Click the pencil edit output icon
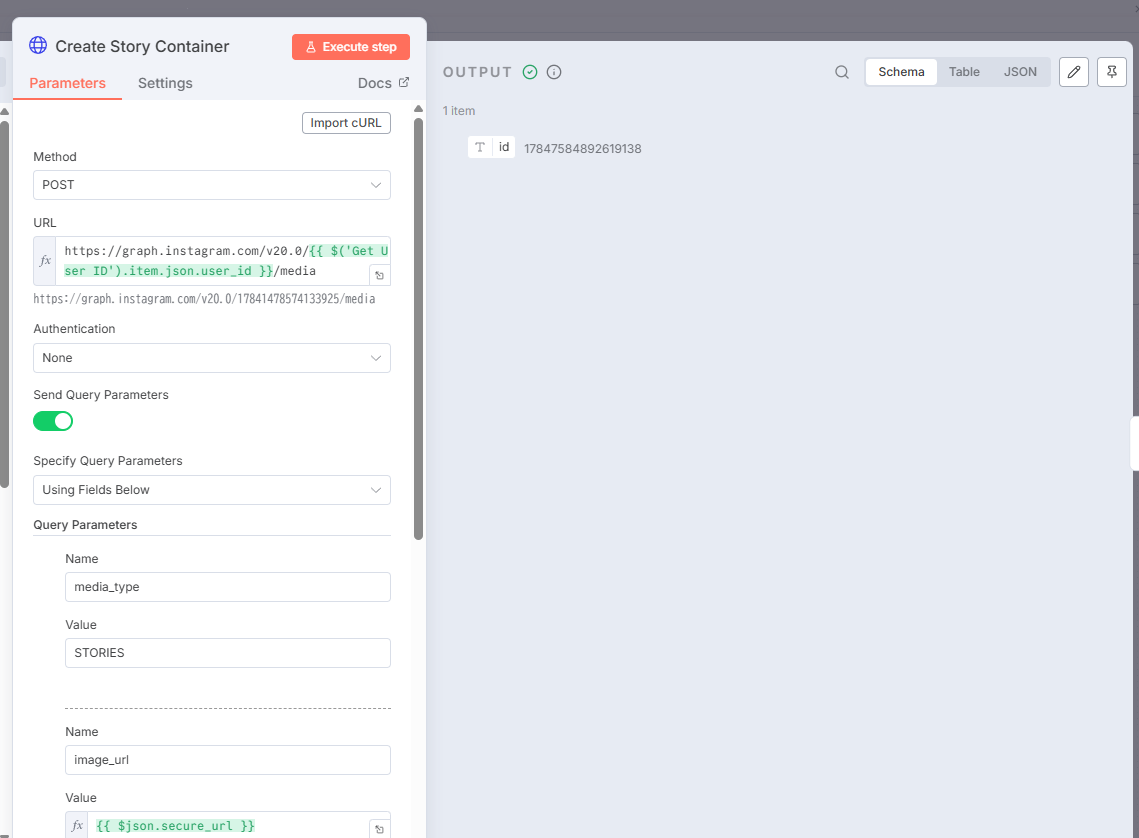 (x=1073, y=72)
